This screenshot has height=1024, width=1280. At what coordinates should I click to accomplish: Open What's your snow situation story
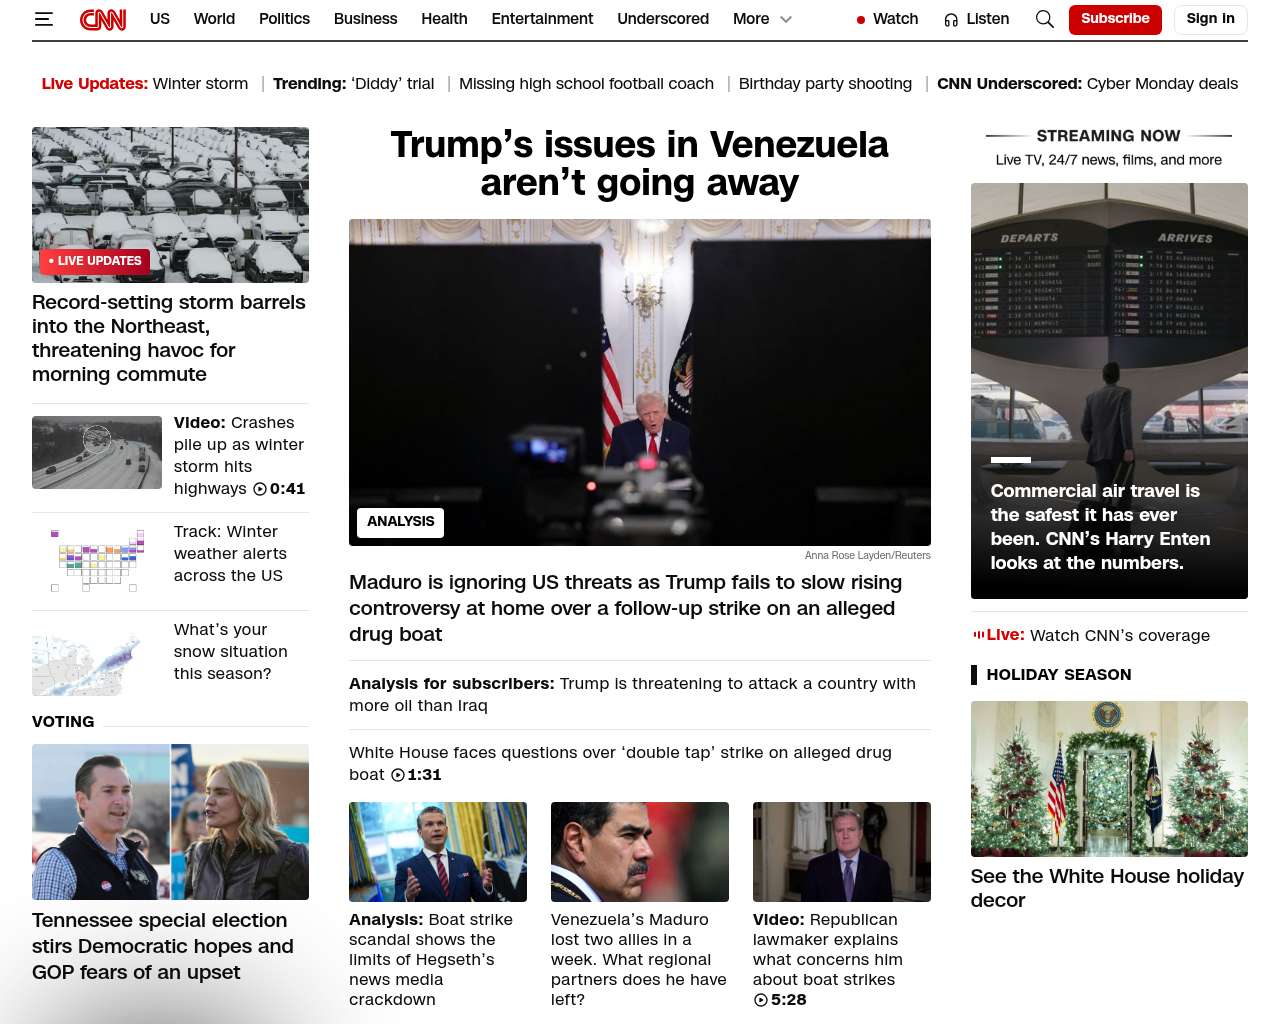click(x=231, y=652)
